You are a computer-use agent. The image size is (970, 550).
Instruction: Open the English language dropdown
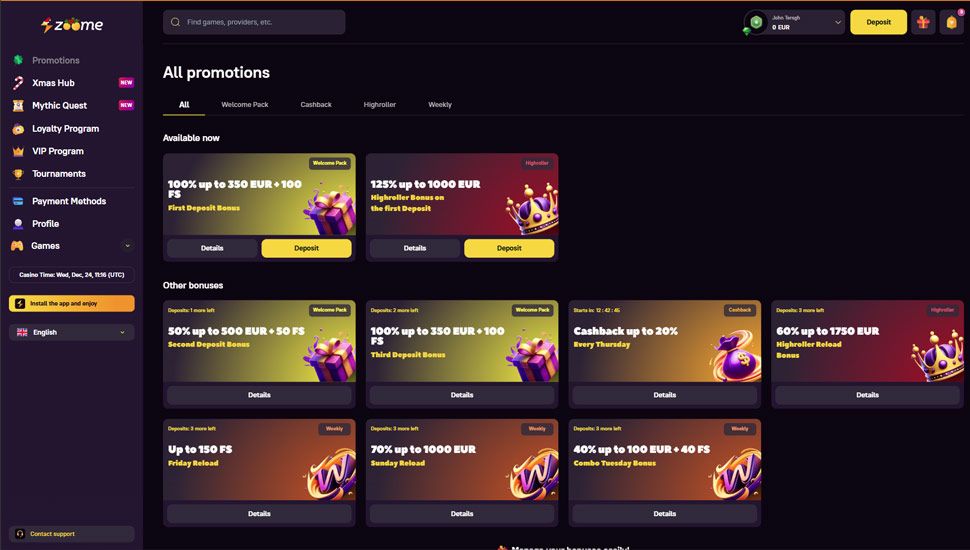[x=72, y=332]
